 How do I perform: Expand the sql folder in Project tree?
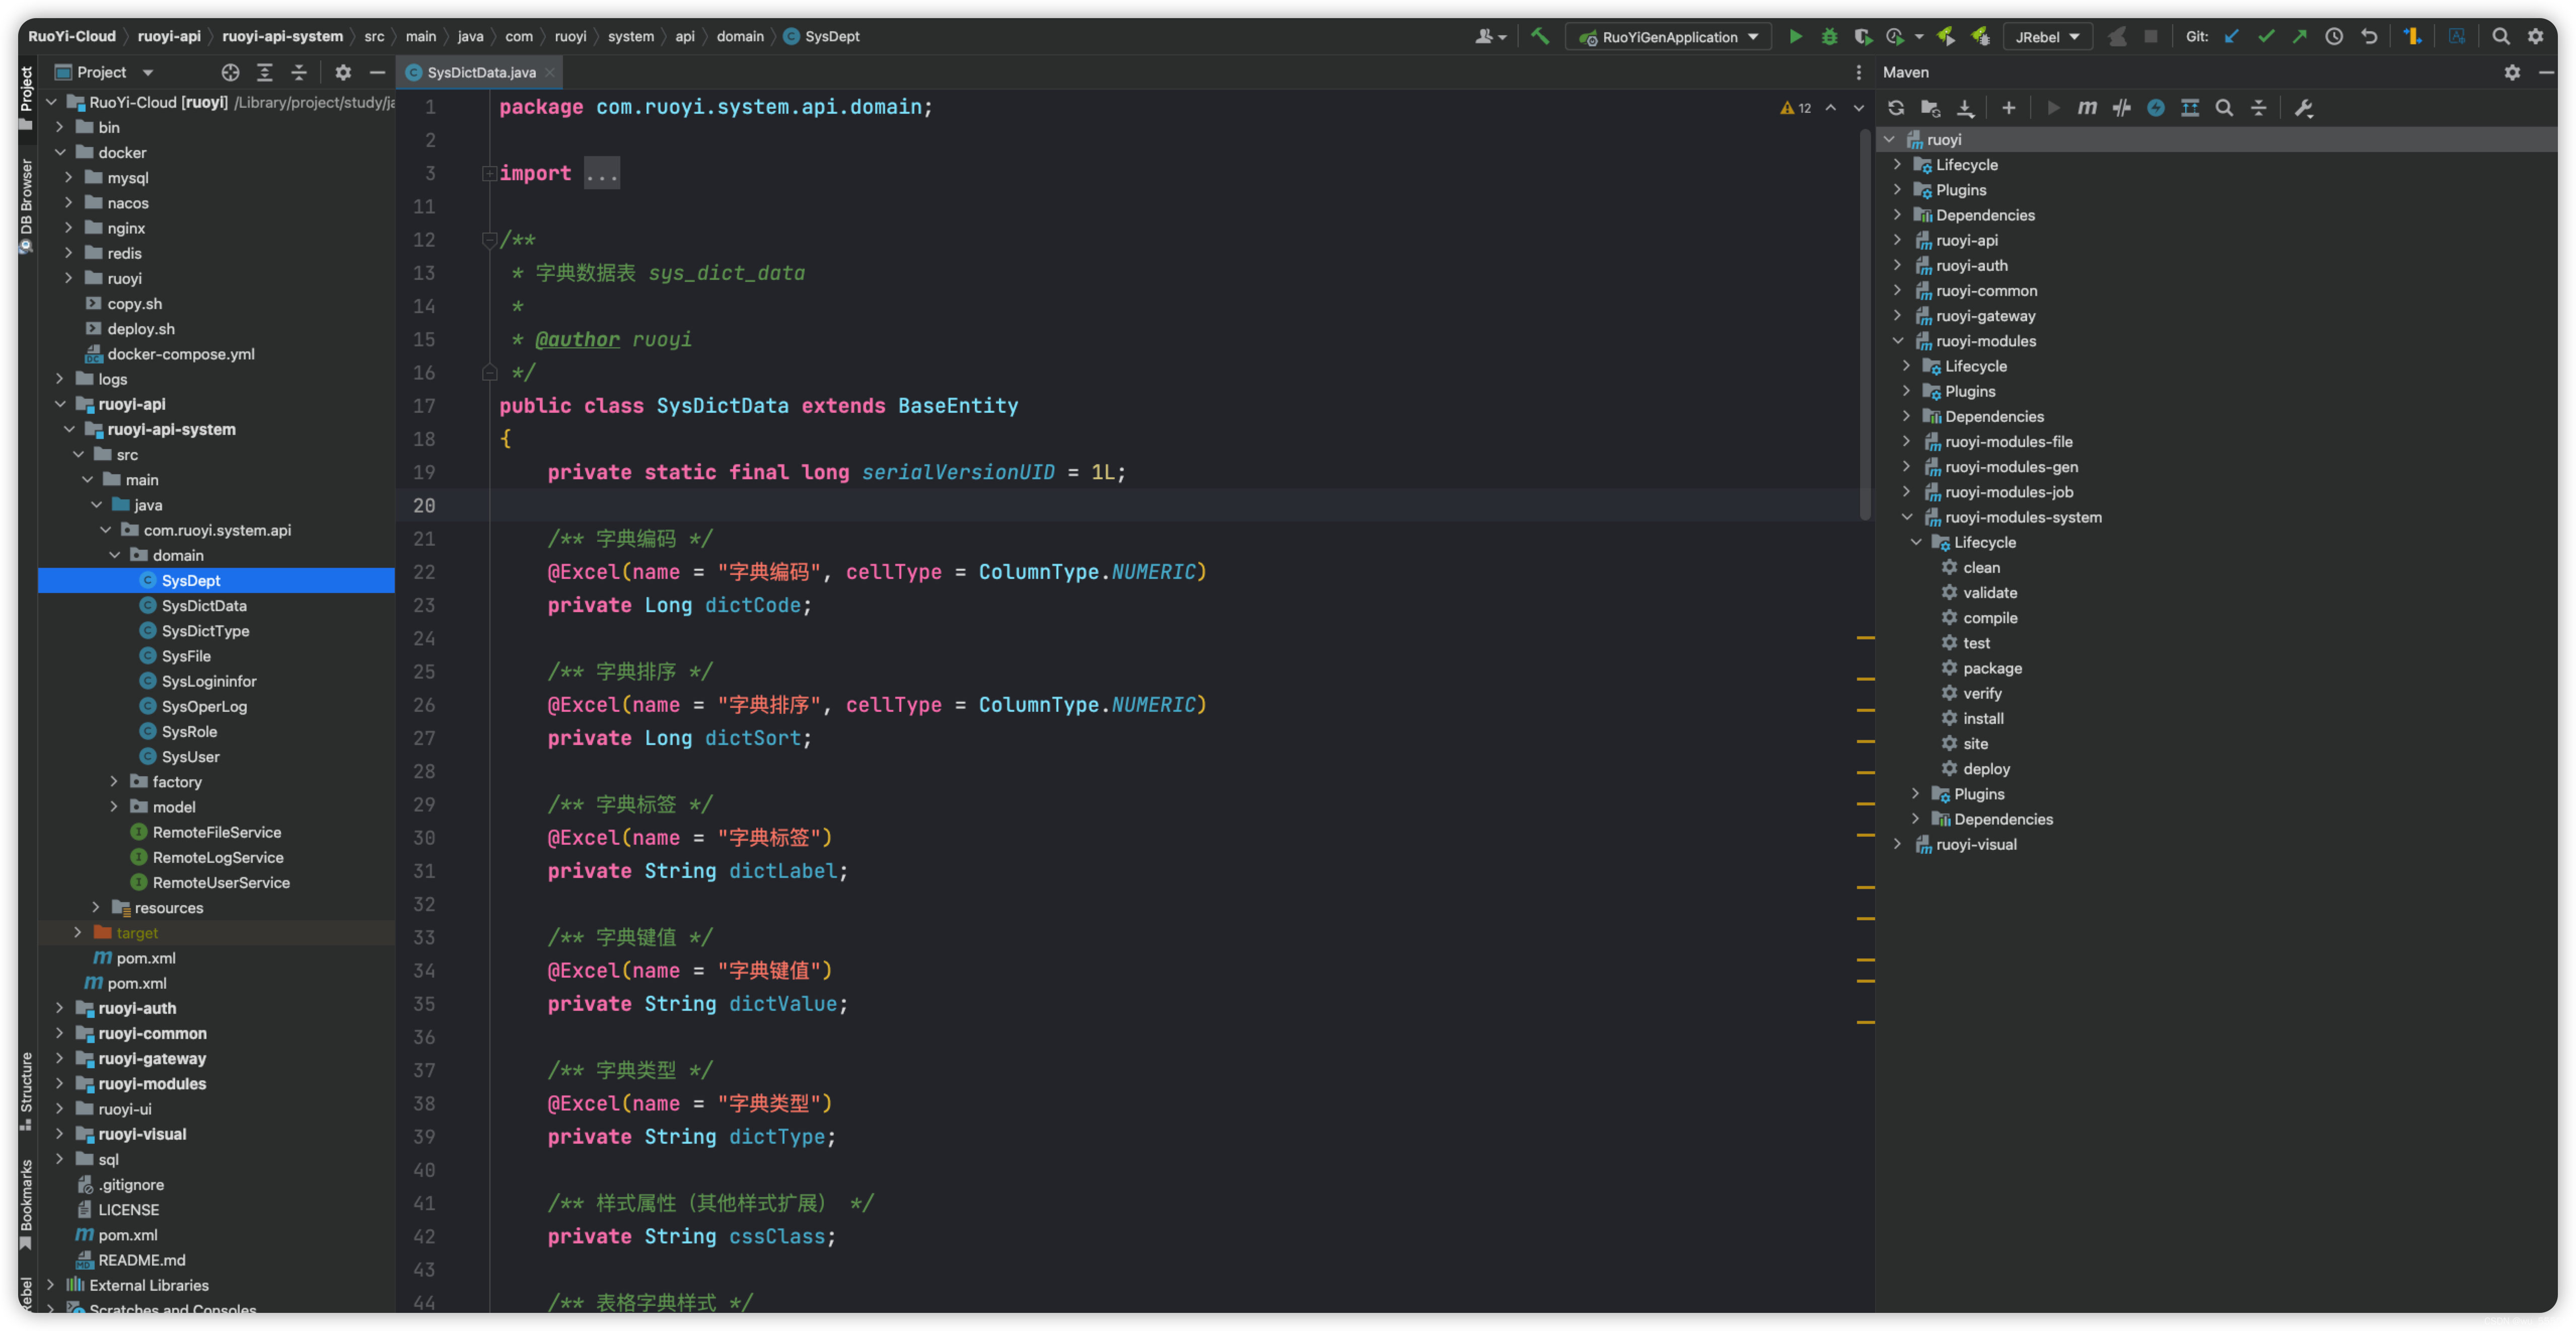(x=59, y=1159)
